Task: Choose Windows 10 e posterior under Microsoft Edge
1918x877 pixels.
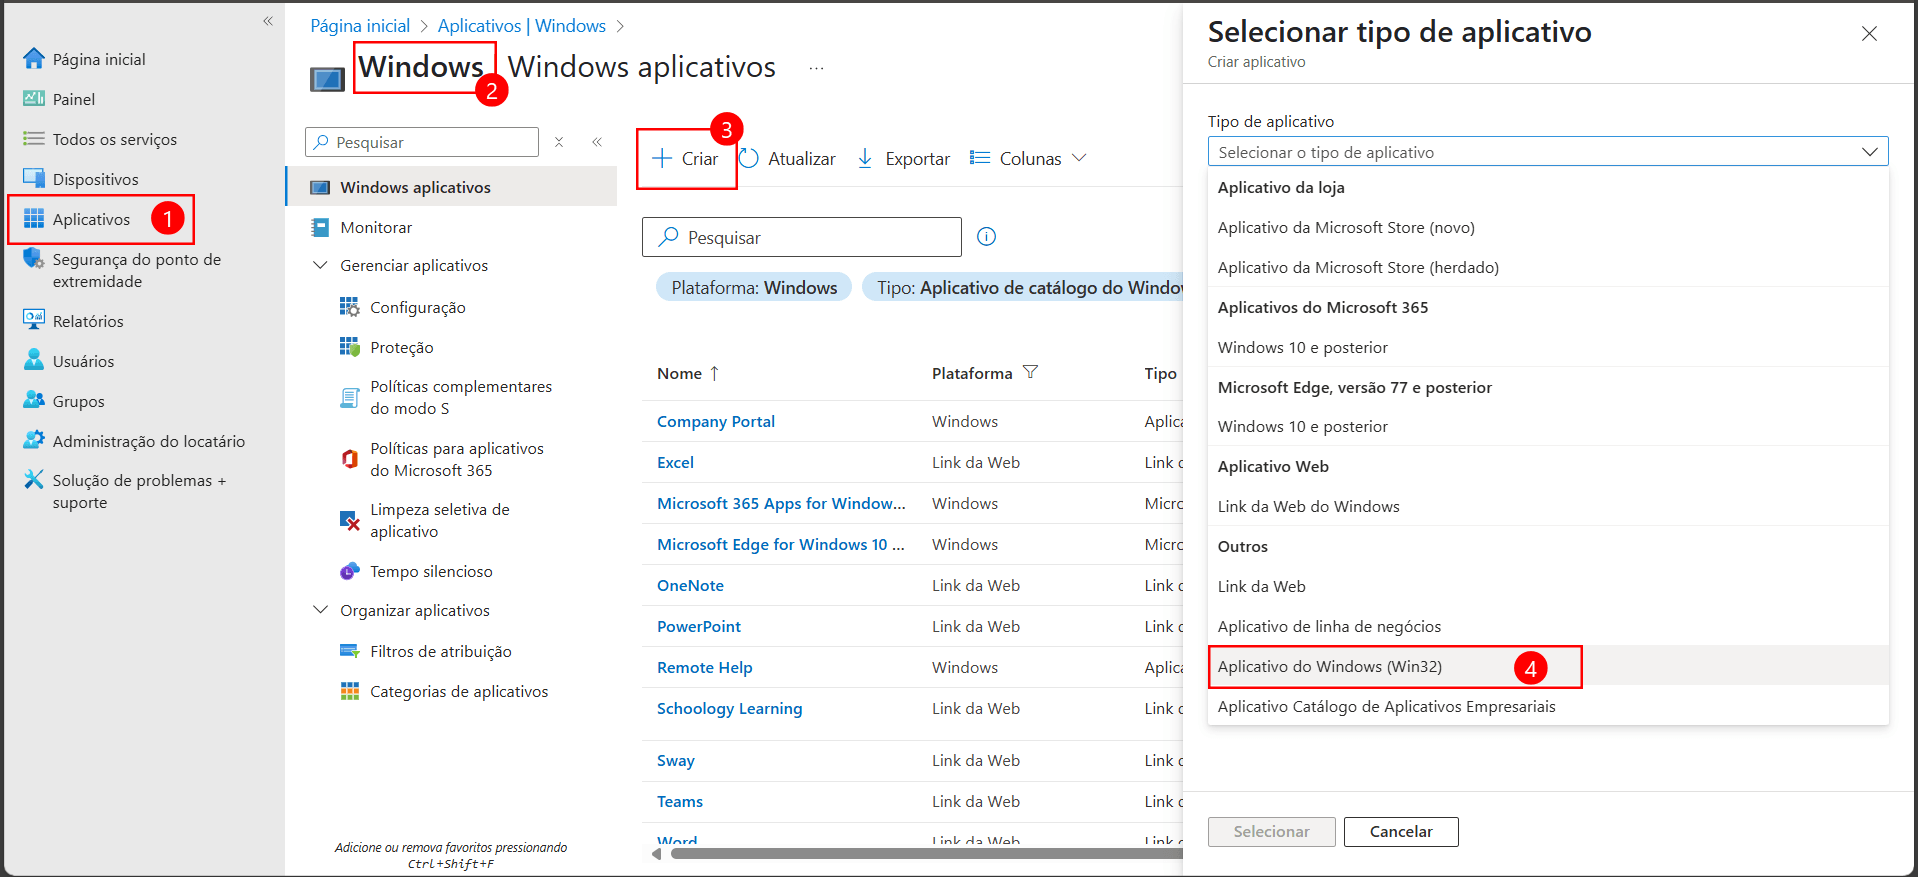Action: pyautogui.click(x=1302, y=426)
